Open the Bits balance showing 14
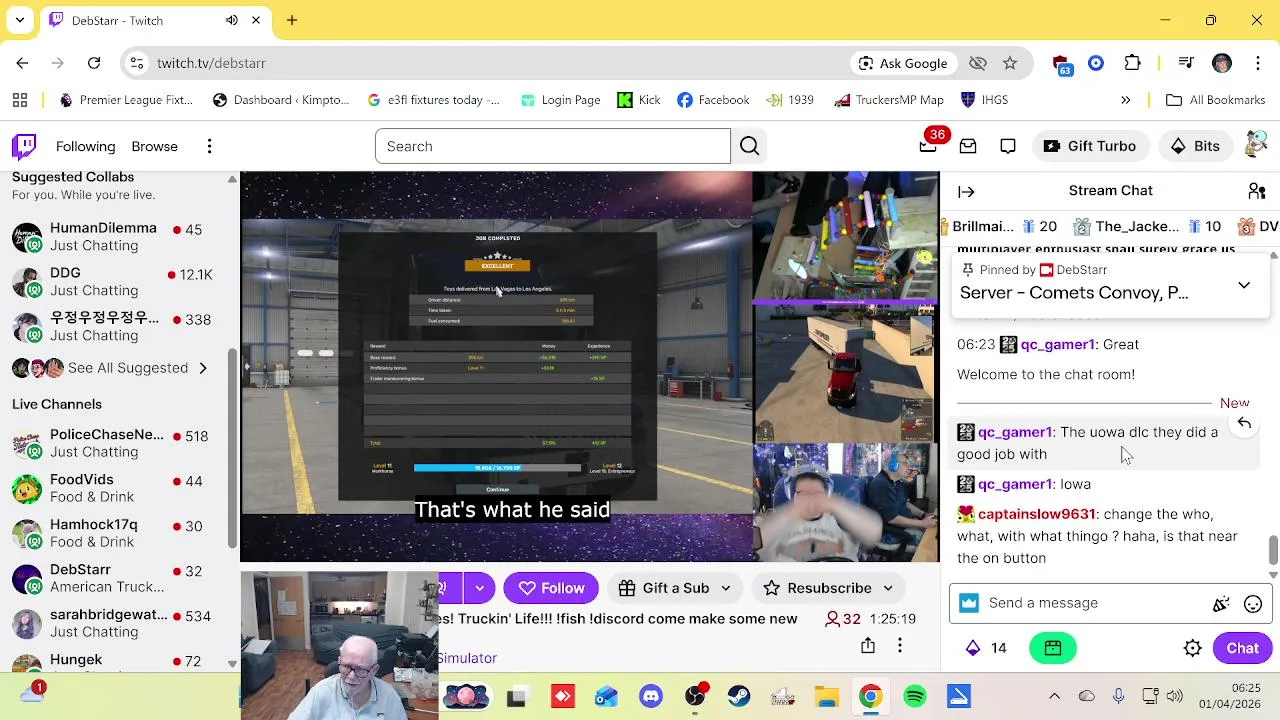The image size is (1280, 720). click(987, 648)
